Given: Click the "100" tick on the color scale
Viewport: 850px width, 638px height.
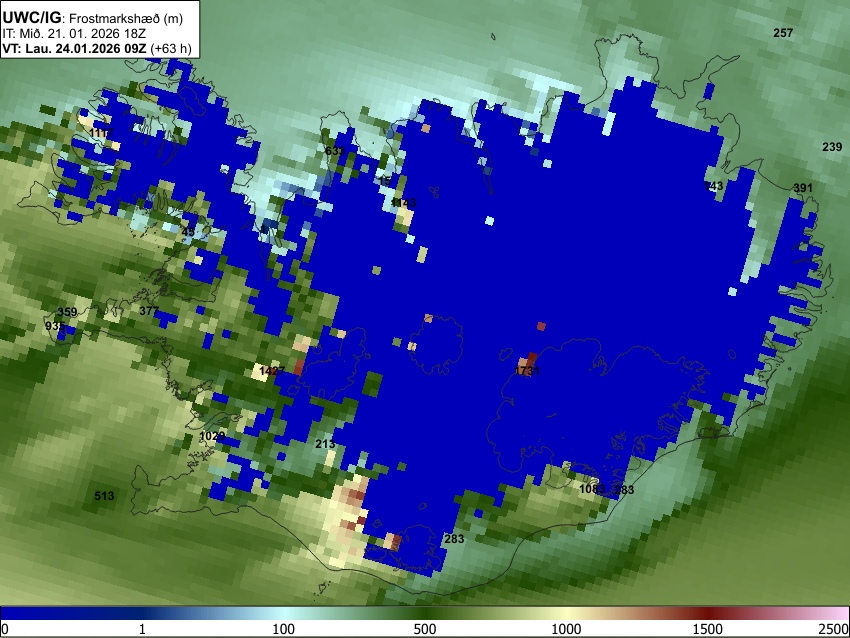Looking at the screenshot, I should pyautogui.click(x=283, y=629).
